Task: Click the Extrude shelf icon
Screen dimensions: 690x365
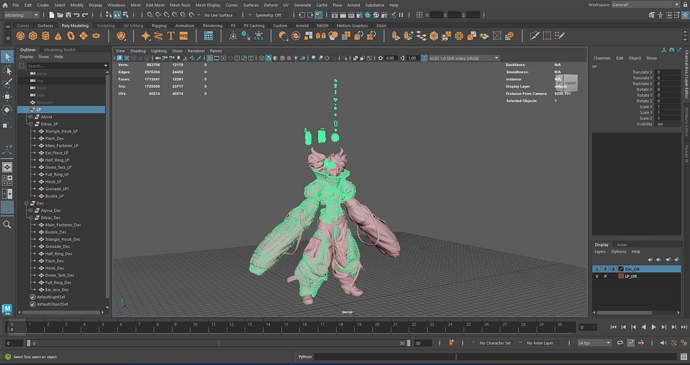Action: pos(396,36)
